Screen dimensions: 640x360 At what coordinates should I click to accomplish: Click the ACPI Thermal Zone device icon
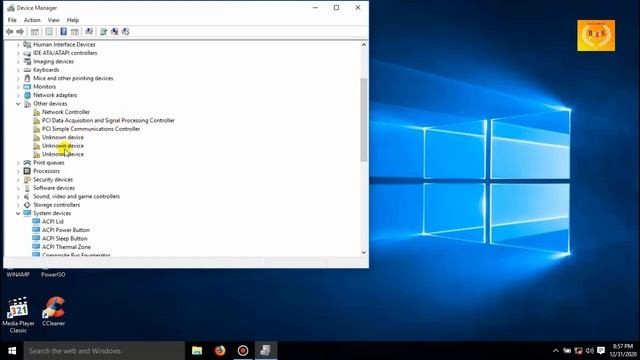point(36,247)
